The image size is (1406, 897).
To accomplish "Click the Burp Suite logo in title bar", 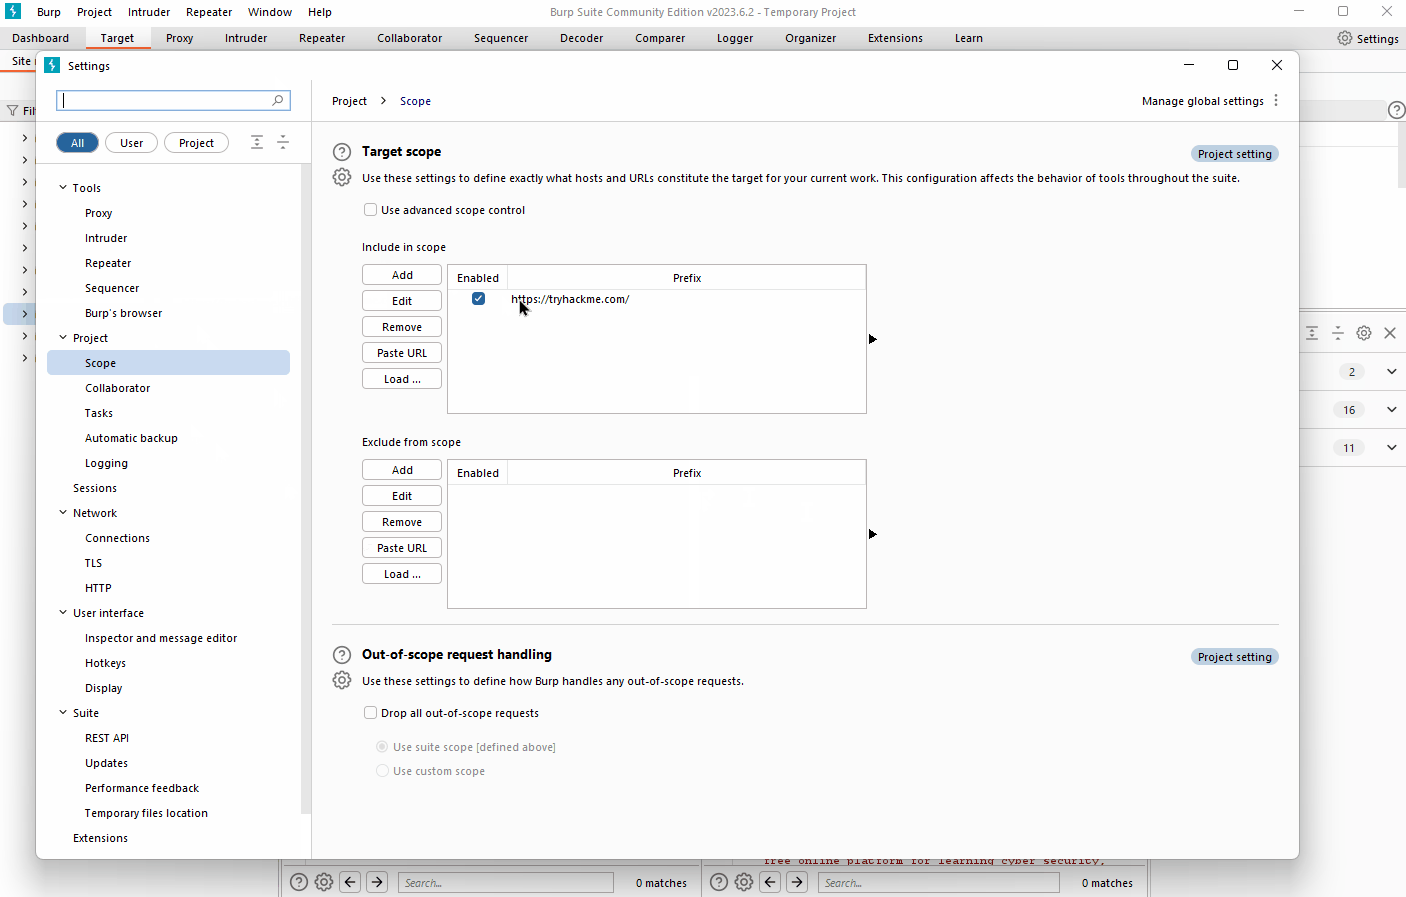I will click(13, 11).
